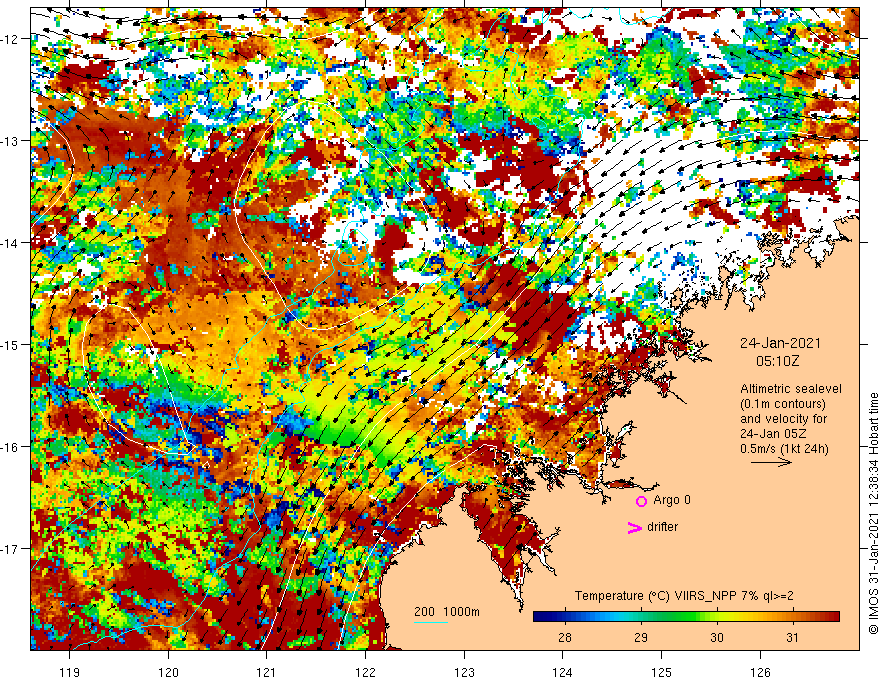Click the longitude axis label 120
880x680 pixels.
(x=168, y=672)
